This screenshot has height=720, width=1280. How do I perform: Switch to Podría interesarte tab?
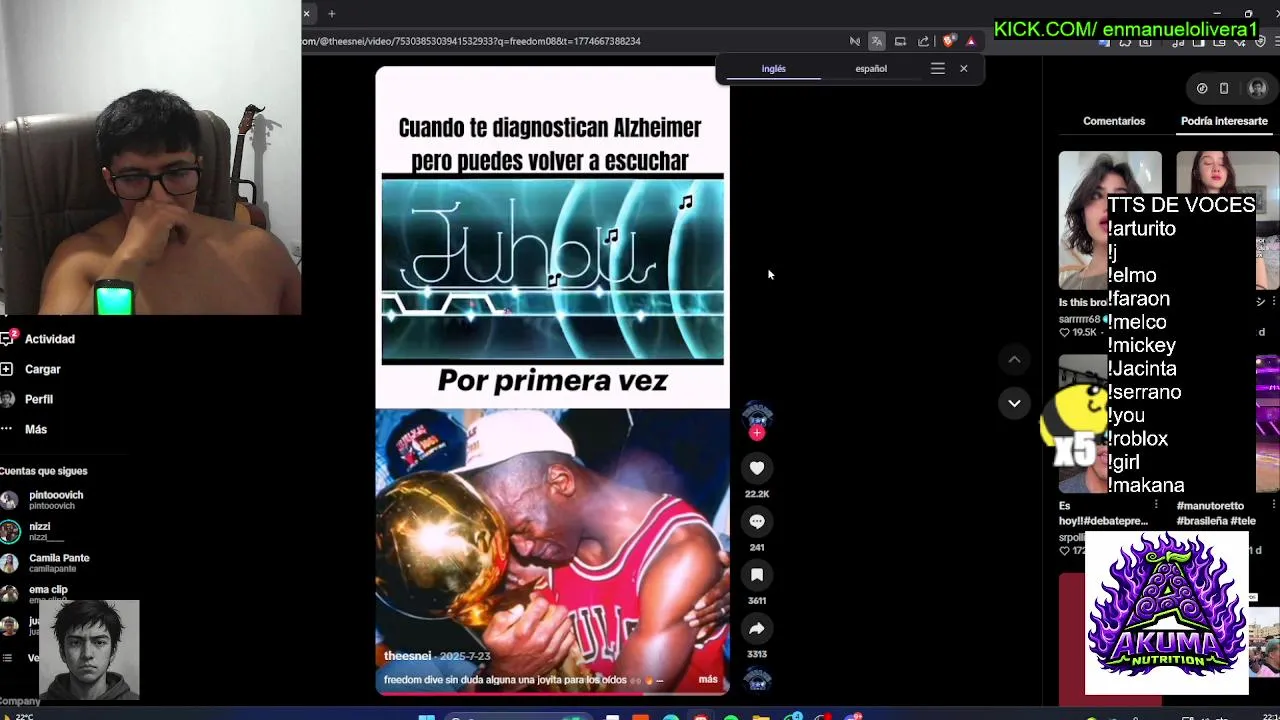click(1224, 121)
